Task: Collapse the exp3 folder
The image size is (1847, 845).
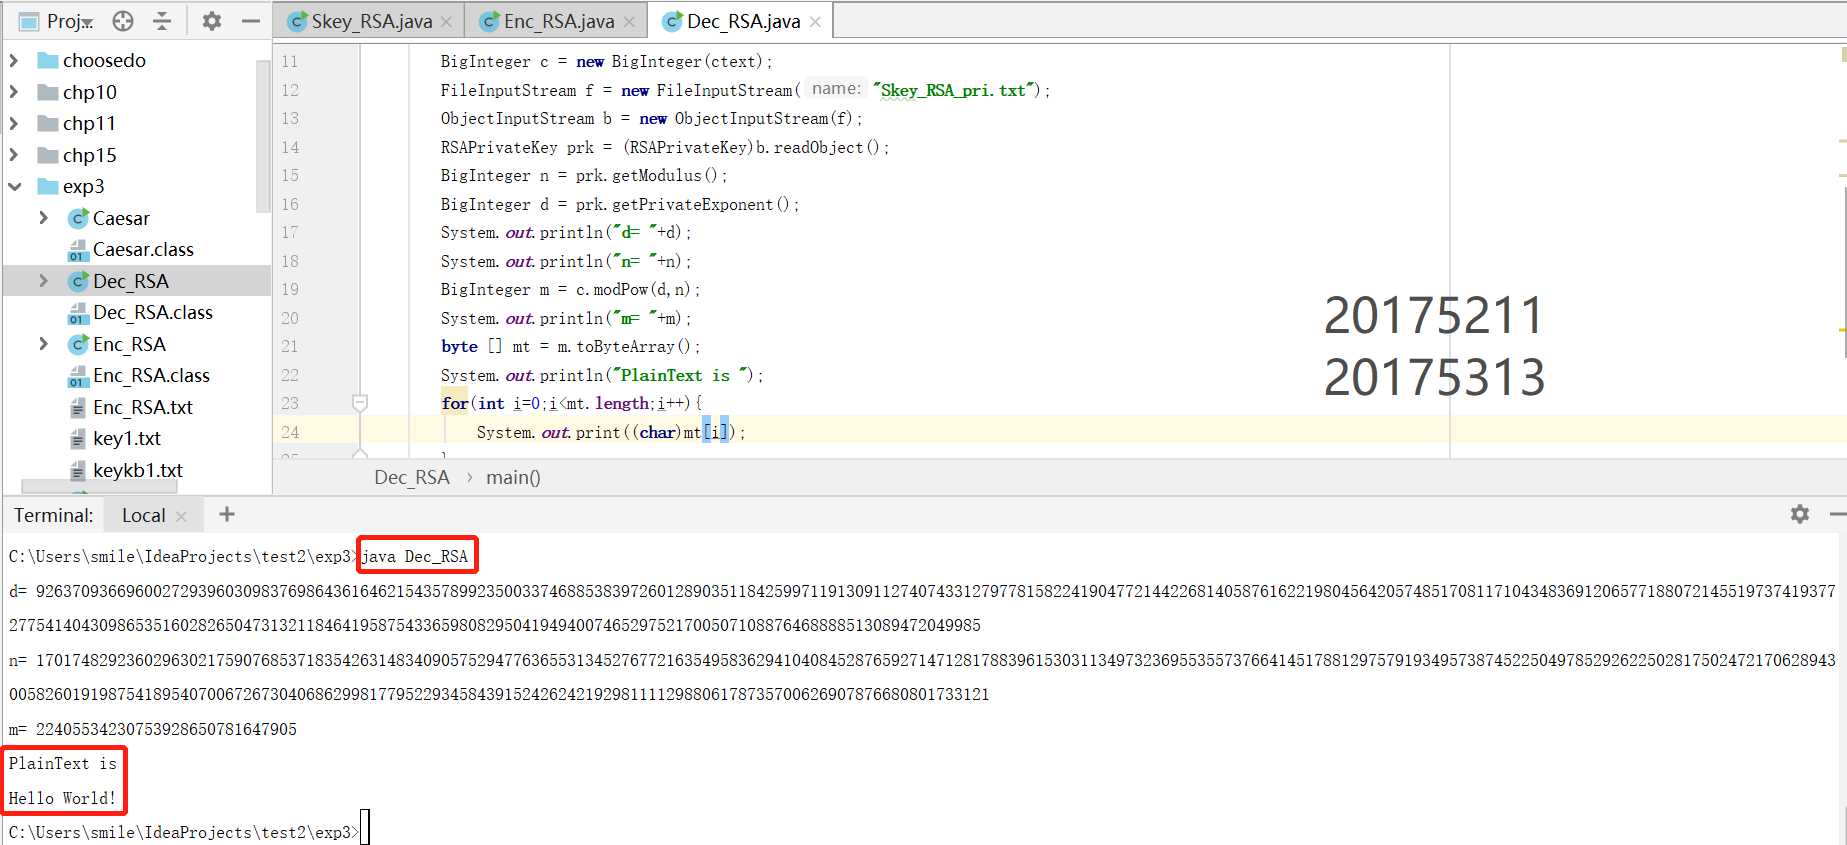Action: [x=14, y=186]
